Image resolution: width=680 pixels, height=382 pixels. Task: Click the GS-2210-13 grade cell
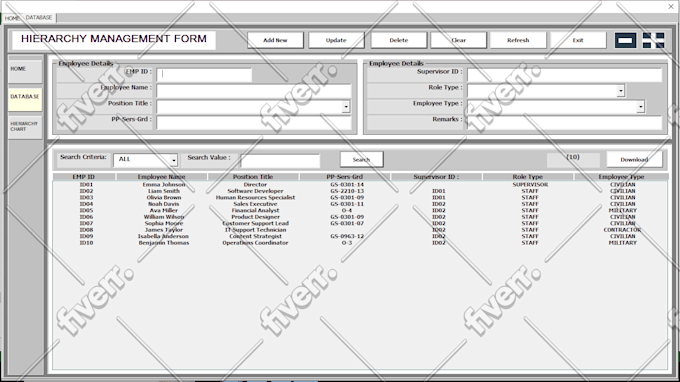347,191
